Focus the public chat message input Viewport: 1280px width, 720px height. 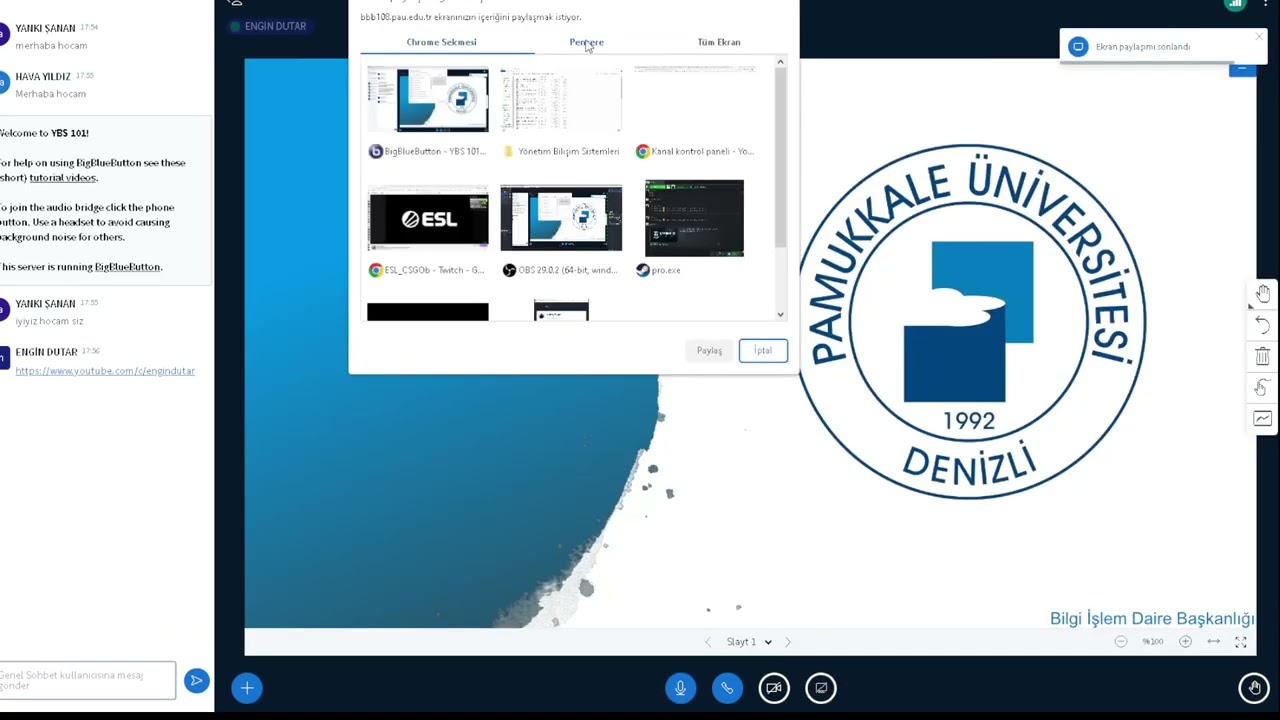tap(86, 680)
